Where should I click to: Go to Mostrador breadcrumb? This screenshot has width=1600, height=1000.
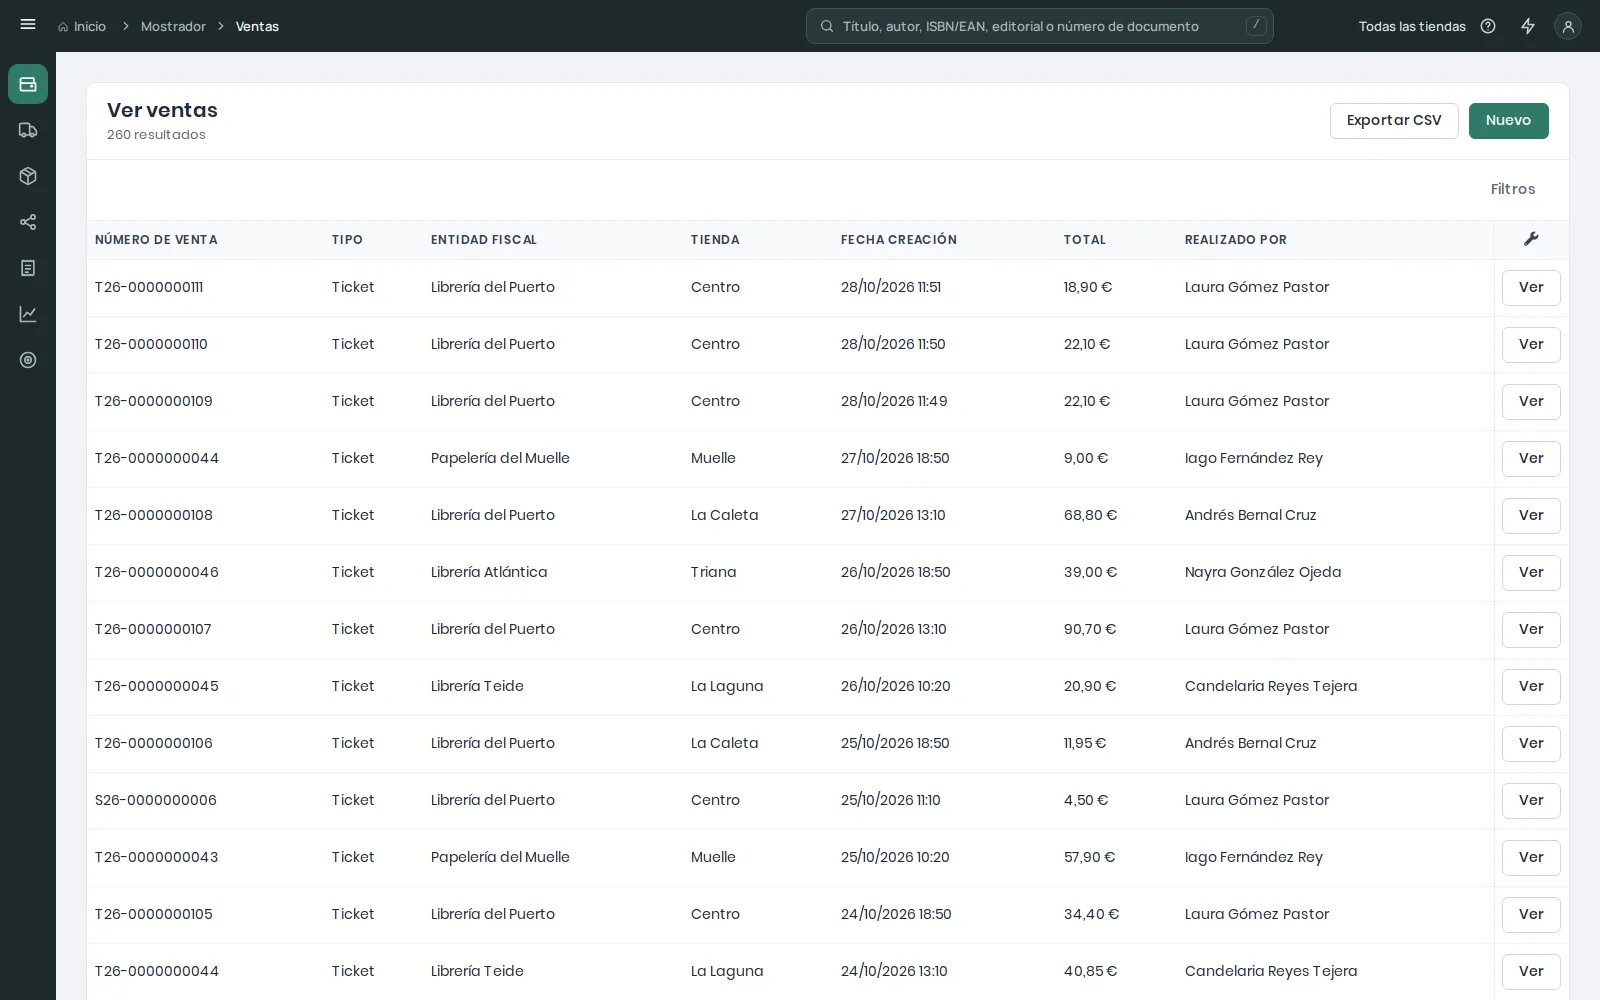(173, 26)
